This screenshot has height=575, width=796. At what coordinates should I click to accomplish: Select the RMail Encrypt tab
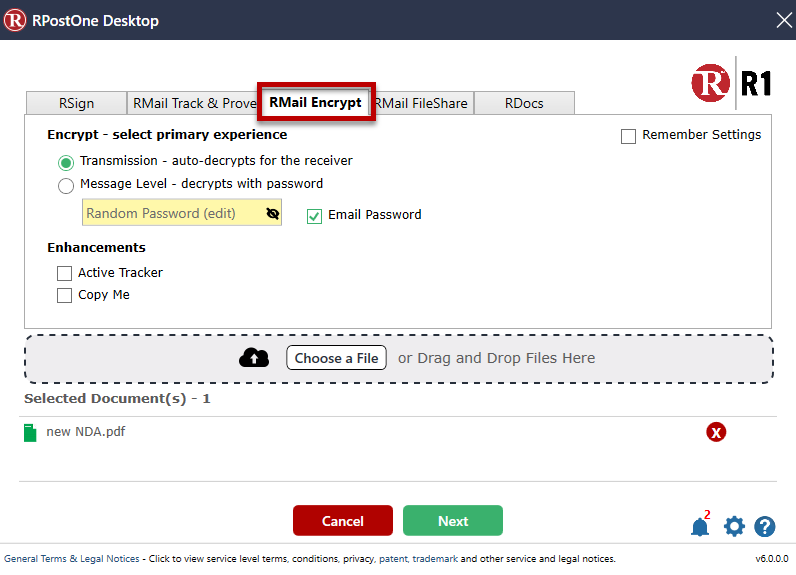point(315,102)
